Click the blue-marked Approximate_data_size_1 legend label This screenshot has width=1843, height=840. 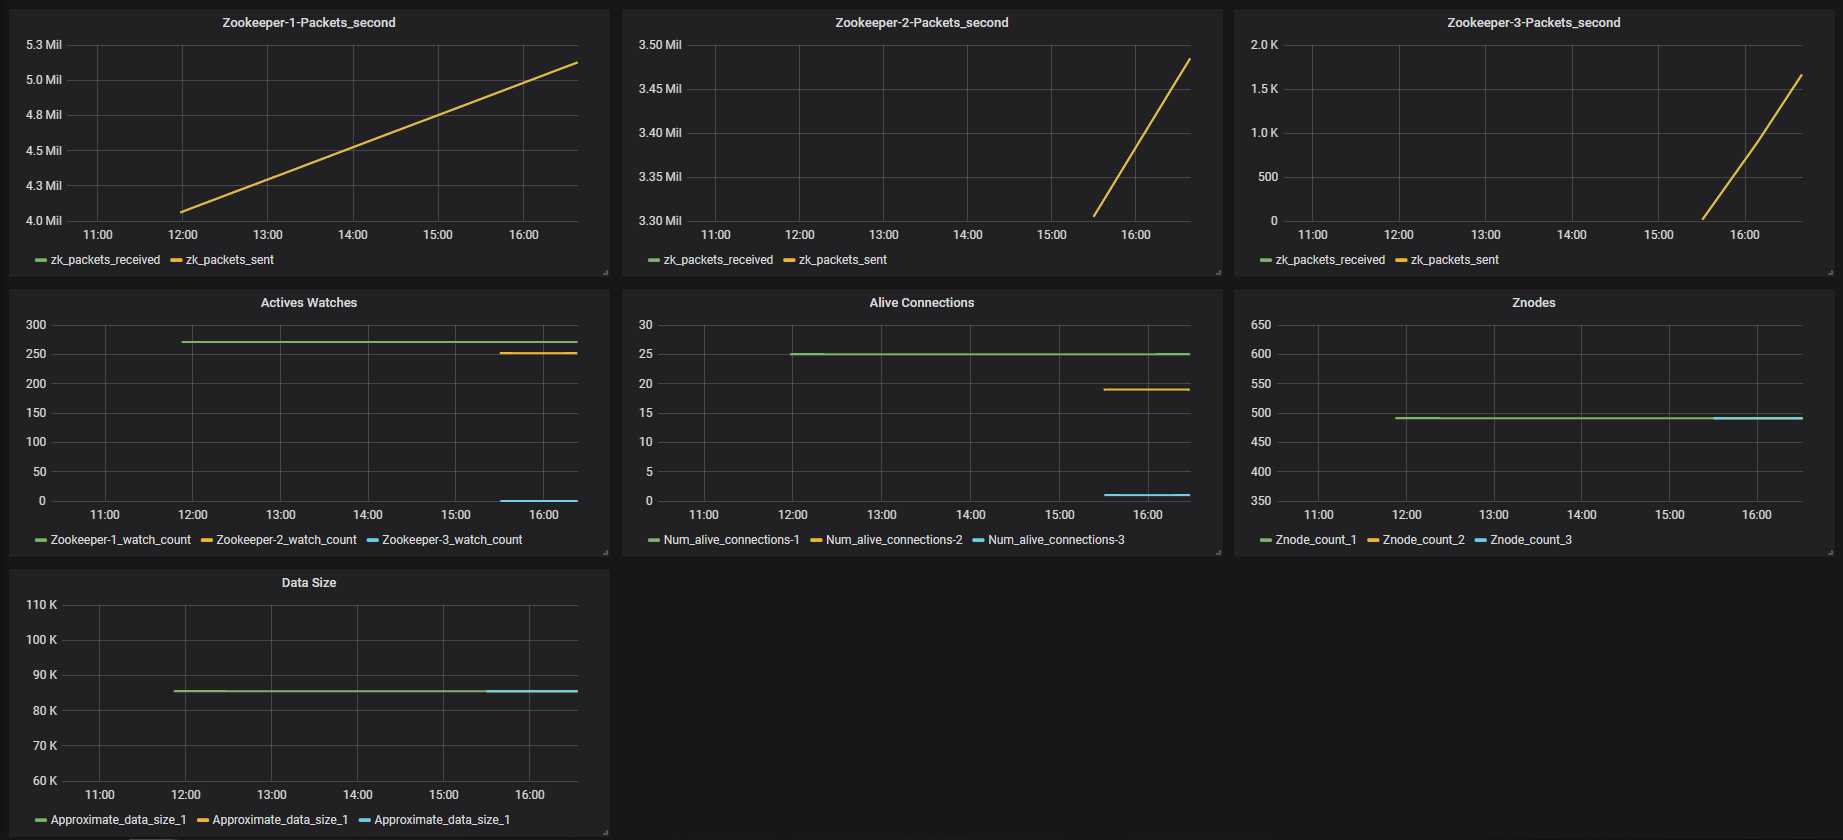tap(442, 820)
